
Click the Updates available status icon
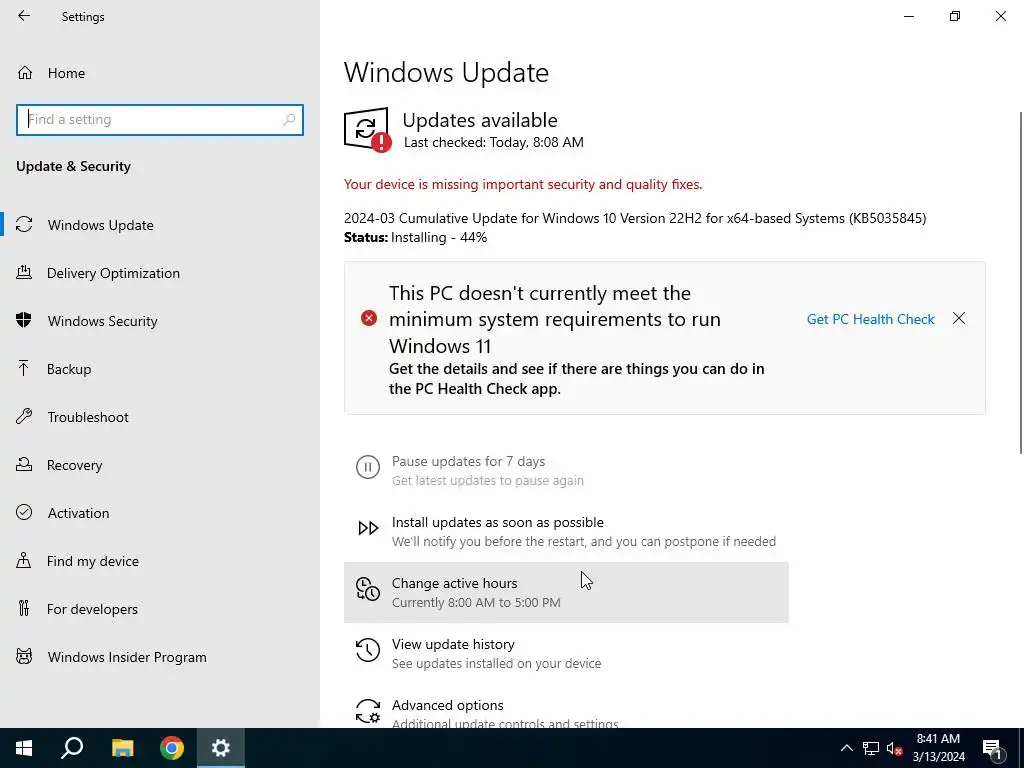coord(368,129)
